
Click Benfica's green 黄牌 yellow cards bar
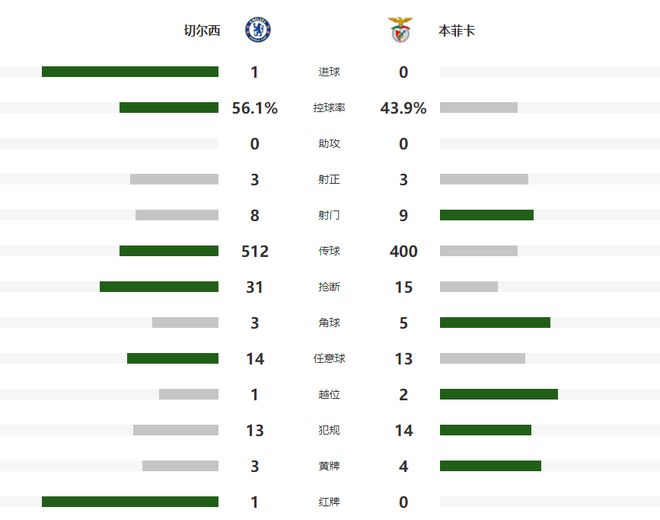coord(490,466)
